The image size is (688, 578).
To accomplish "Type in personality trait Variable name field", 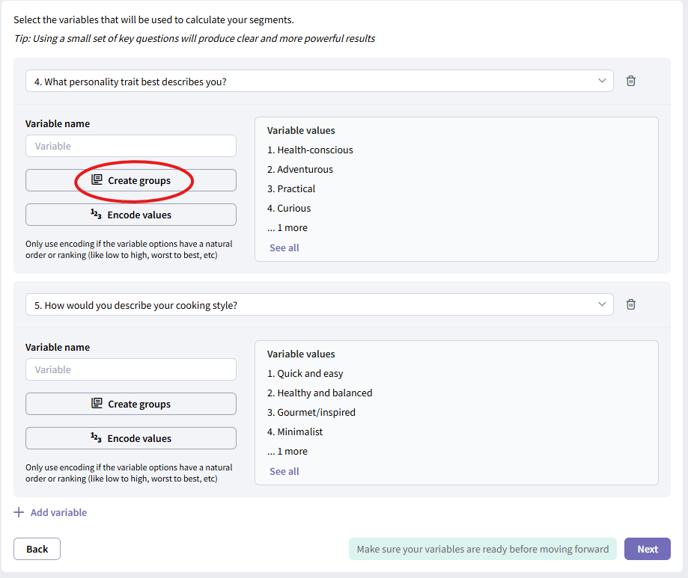I will click(x=131, y=146).
